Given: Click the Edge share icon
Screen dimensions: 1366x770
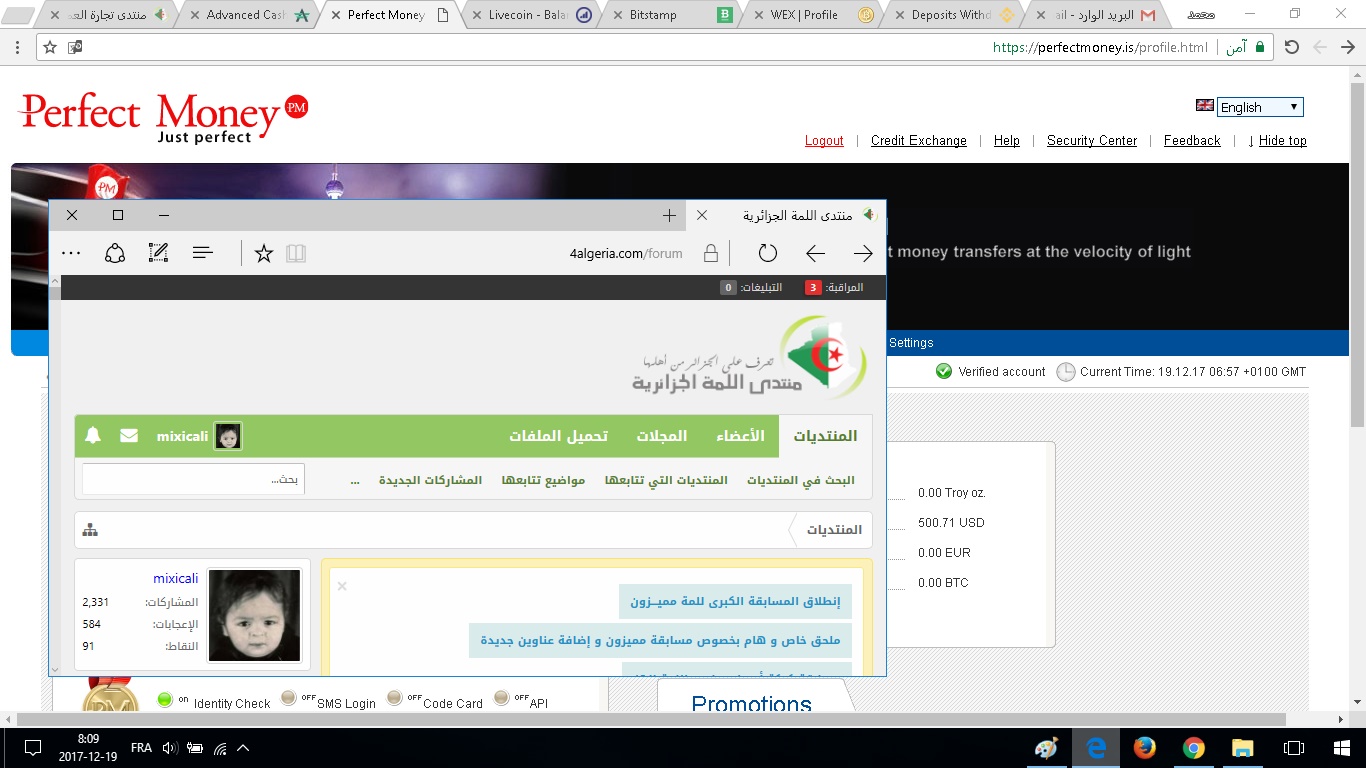Looking at the screenshot, I should (115, 254).
